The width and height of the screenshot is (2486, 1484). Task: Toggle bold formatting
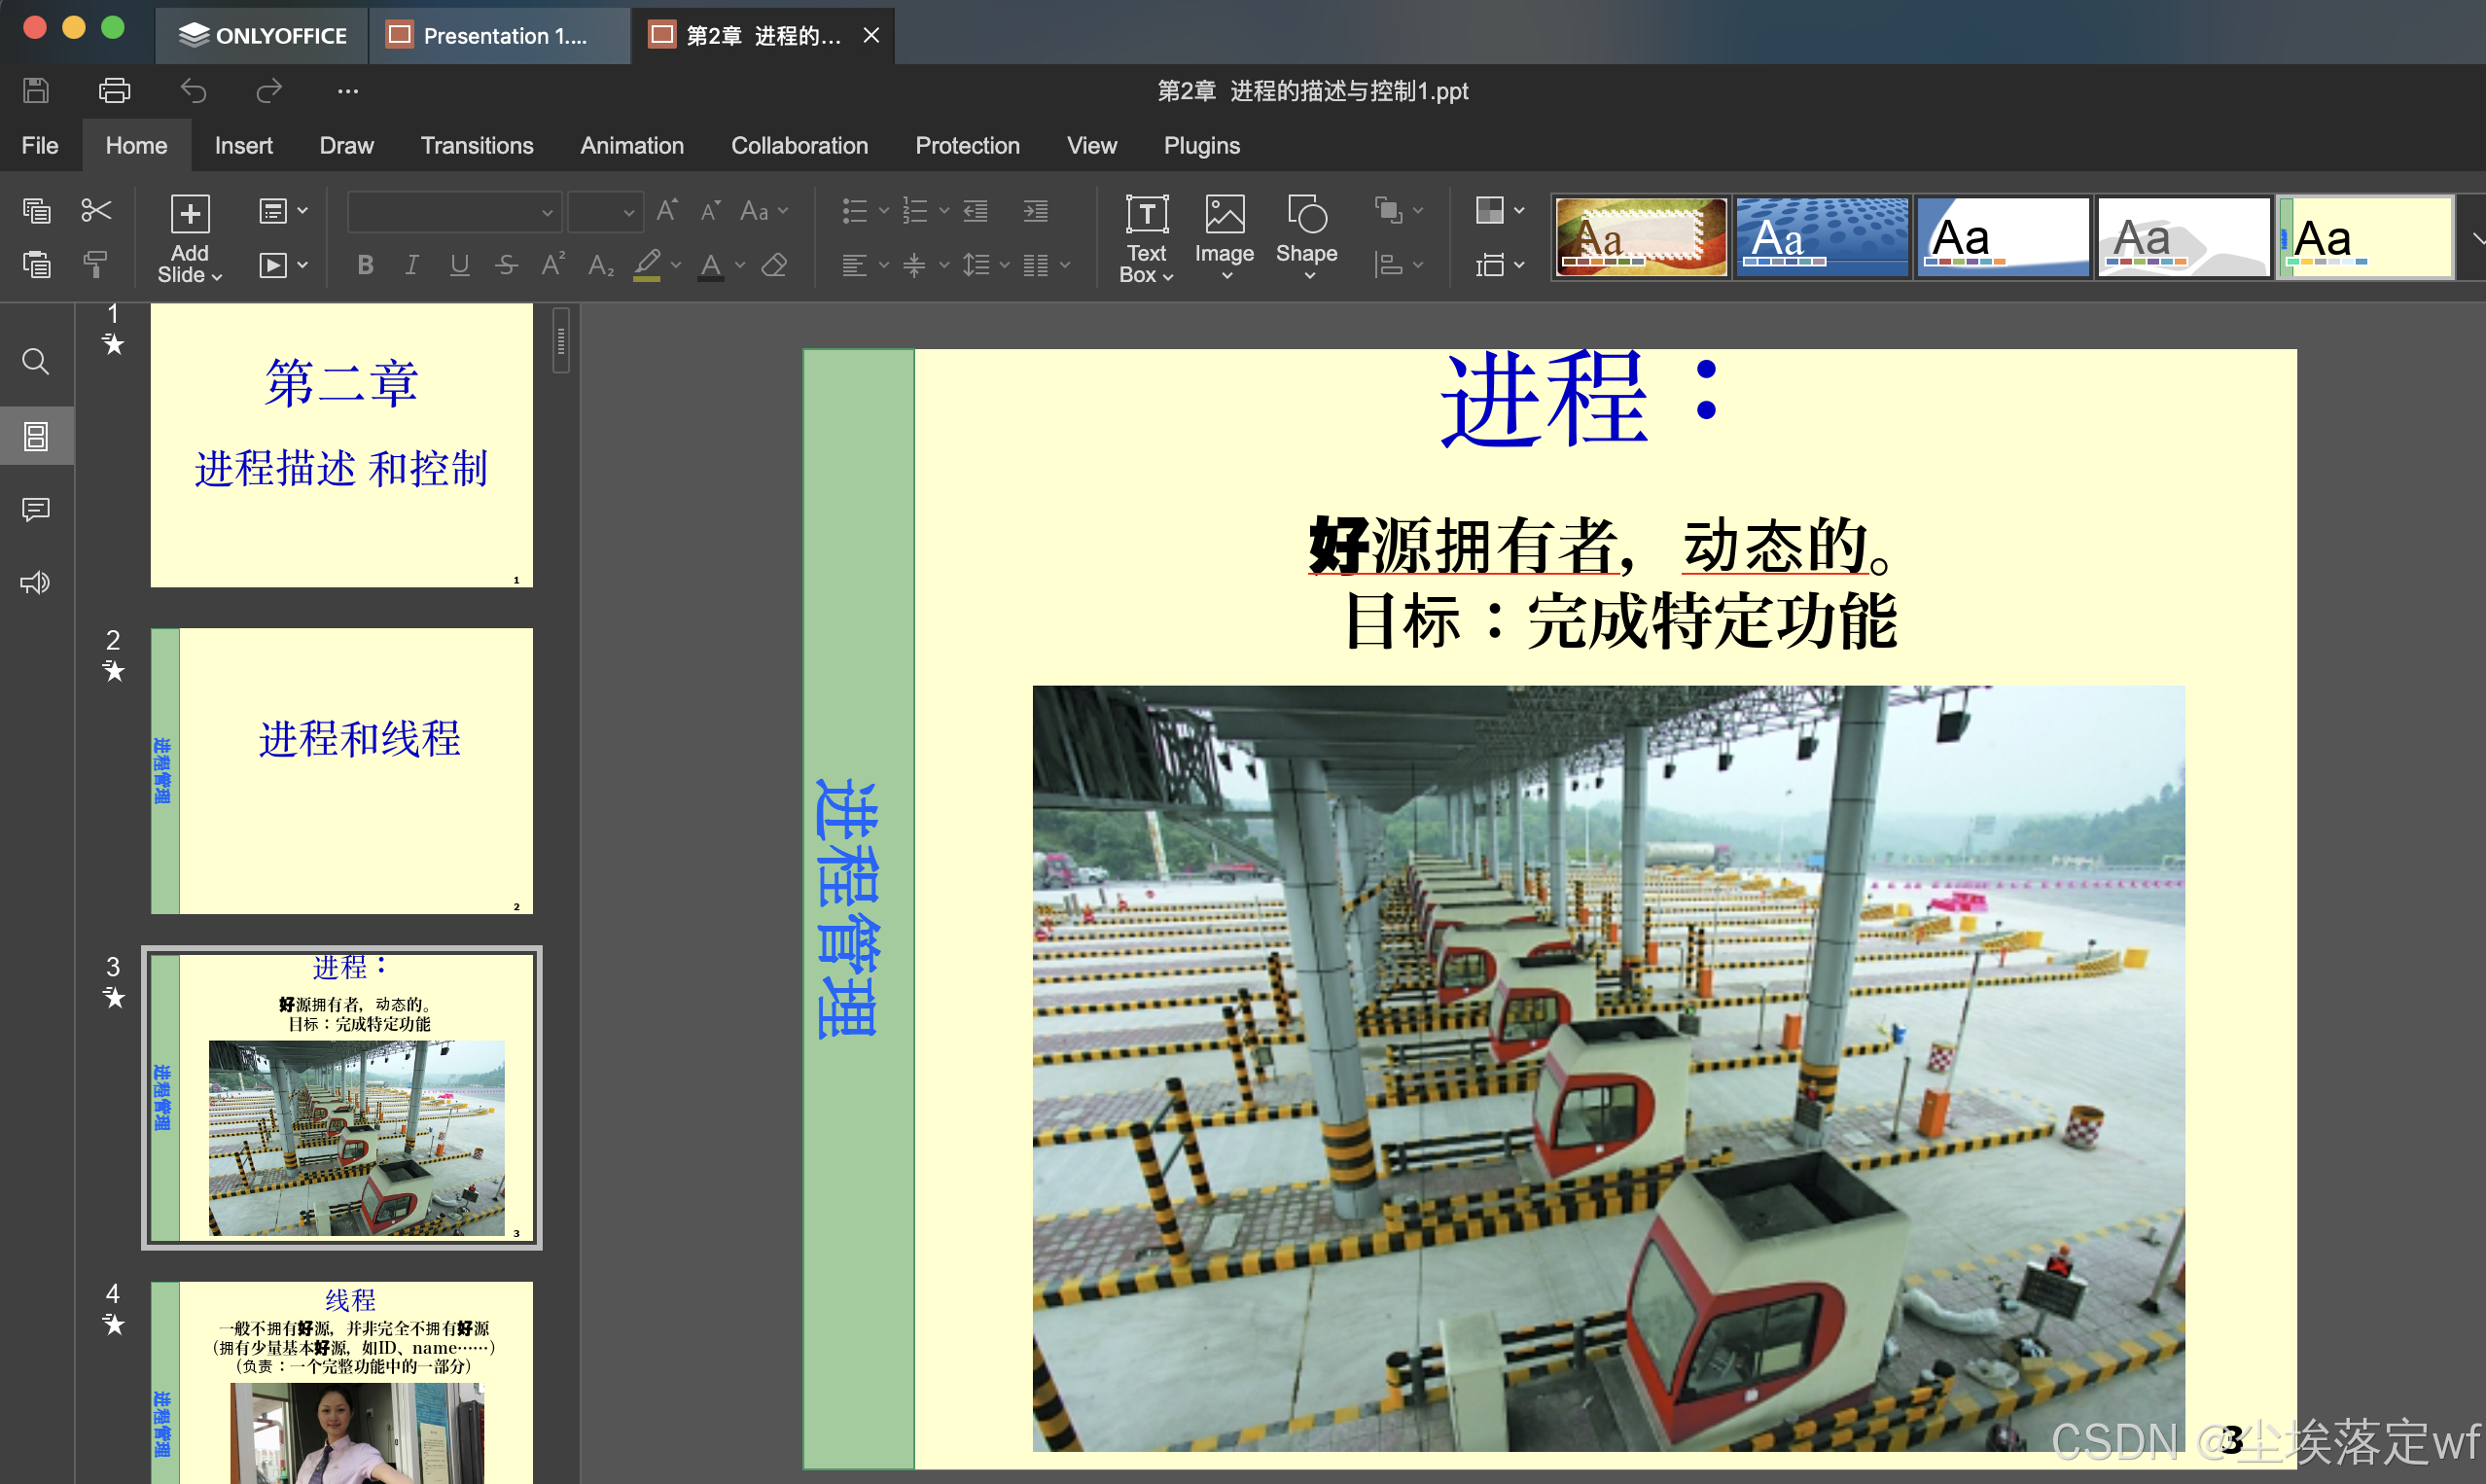point(365,265)
